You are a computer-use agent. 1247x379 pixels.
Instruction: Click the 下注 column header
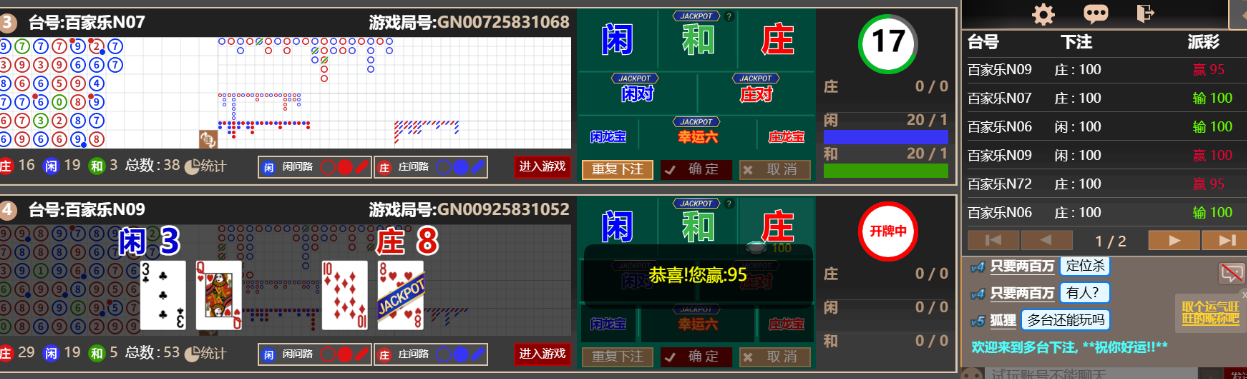pyautogui.click(x=1076, y=43)
